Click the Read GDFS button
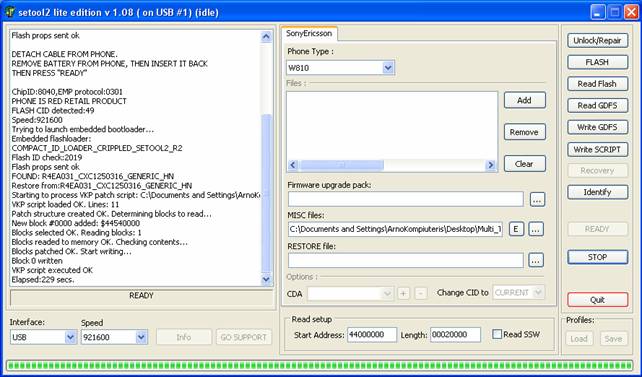Viewport: 642px width, 377px height. (597, 106)
